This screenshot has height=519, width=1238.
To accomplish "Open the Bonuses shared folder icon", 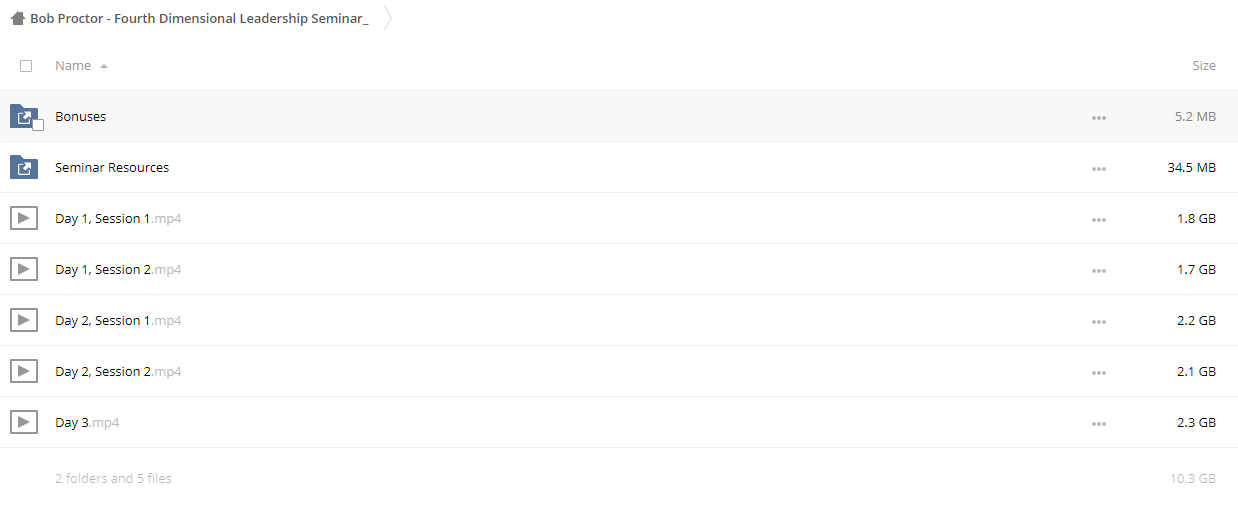I will click(24, 116).
